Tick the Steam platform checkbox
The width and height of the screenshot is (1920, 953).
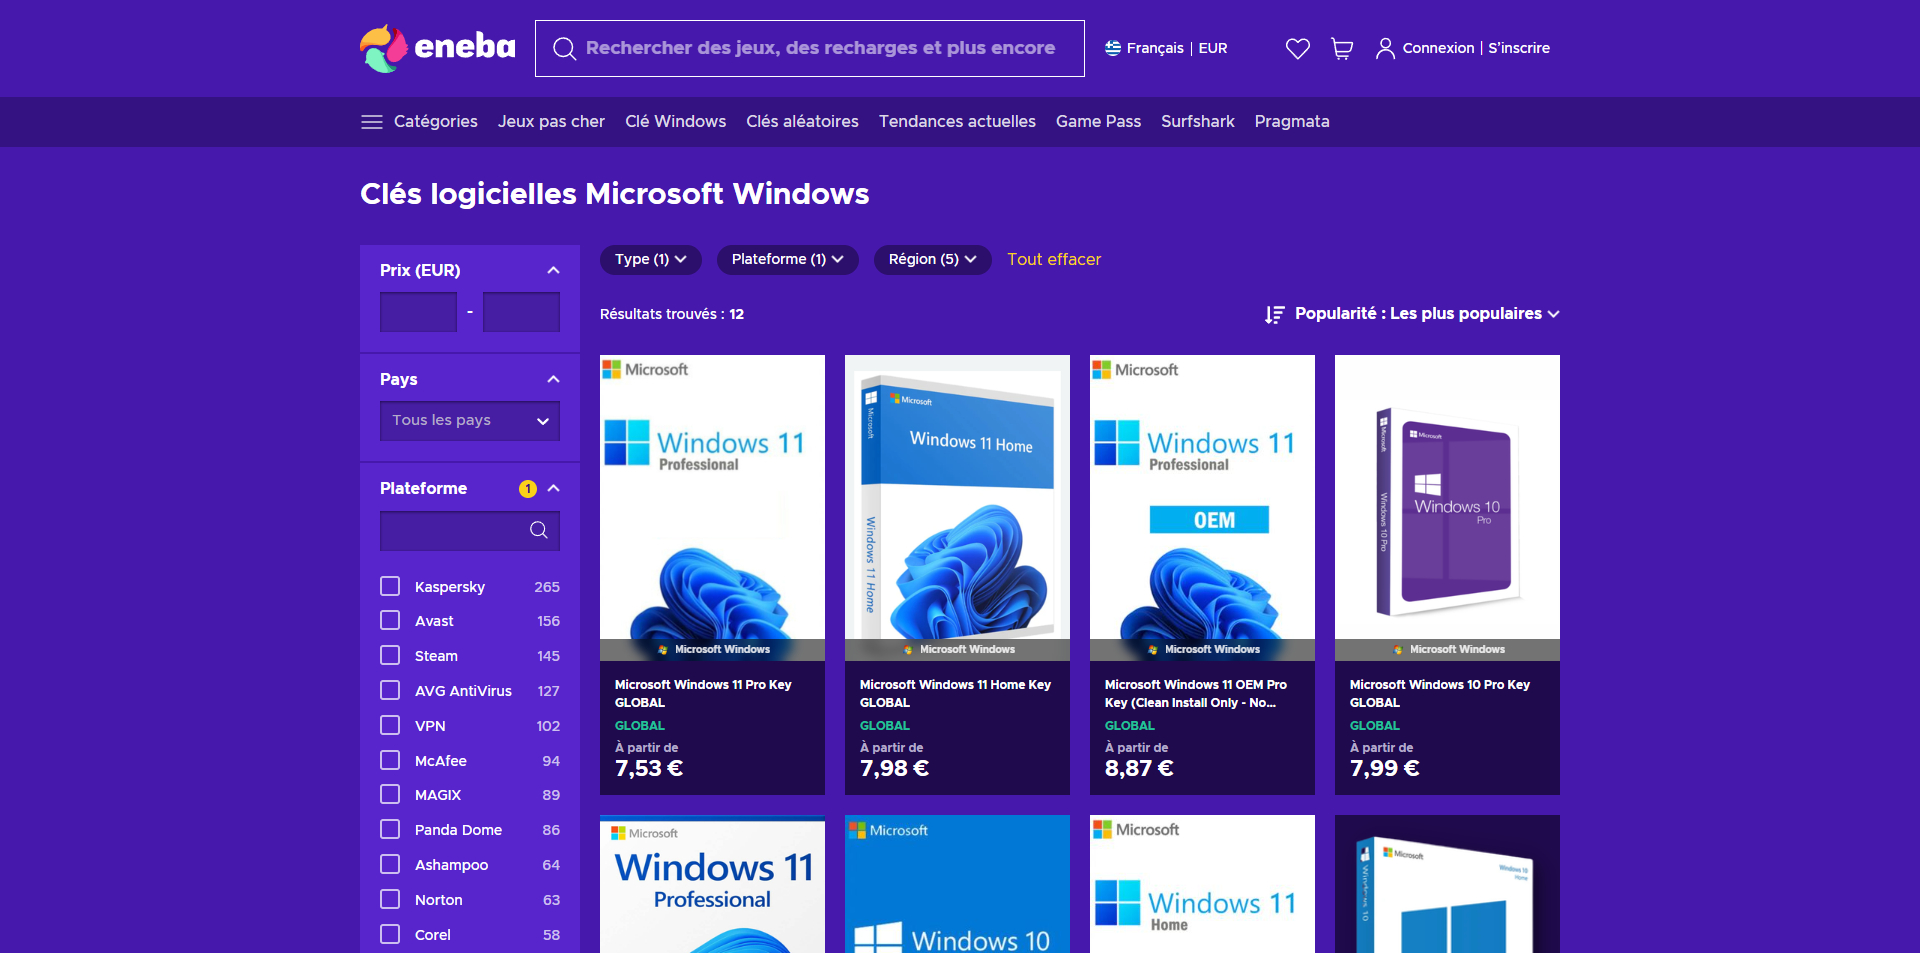click(x=390, y=655)
